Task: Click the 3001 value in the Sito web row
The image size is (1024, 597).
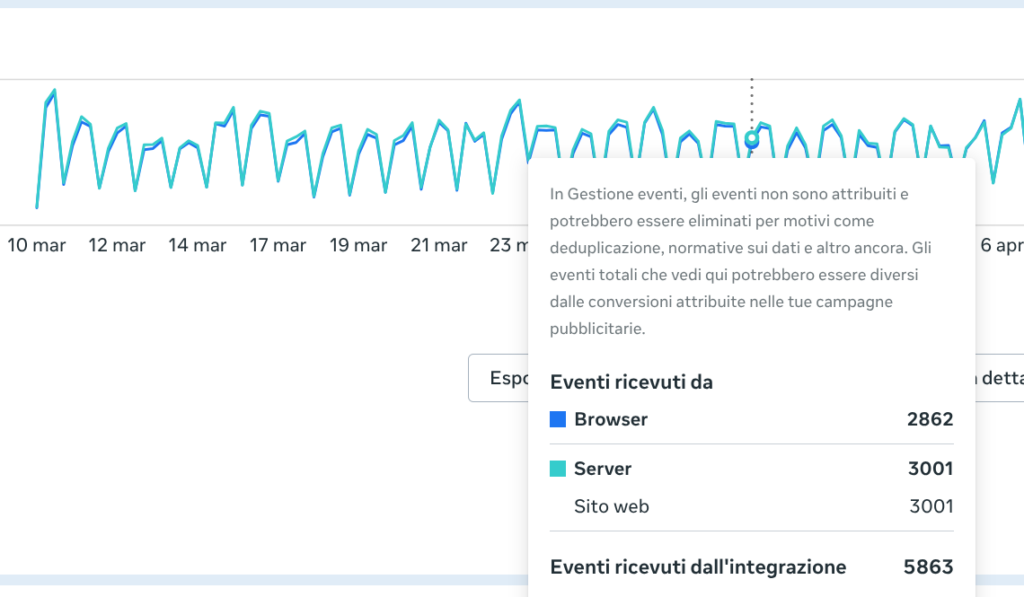Action: [x=931, y=506]
